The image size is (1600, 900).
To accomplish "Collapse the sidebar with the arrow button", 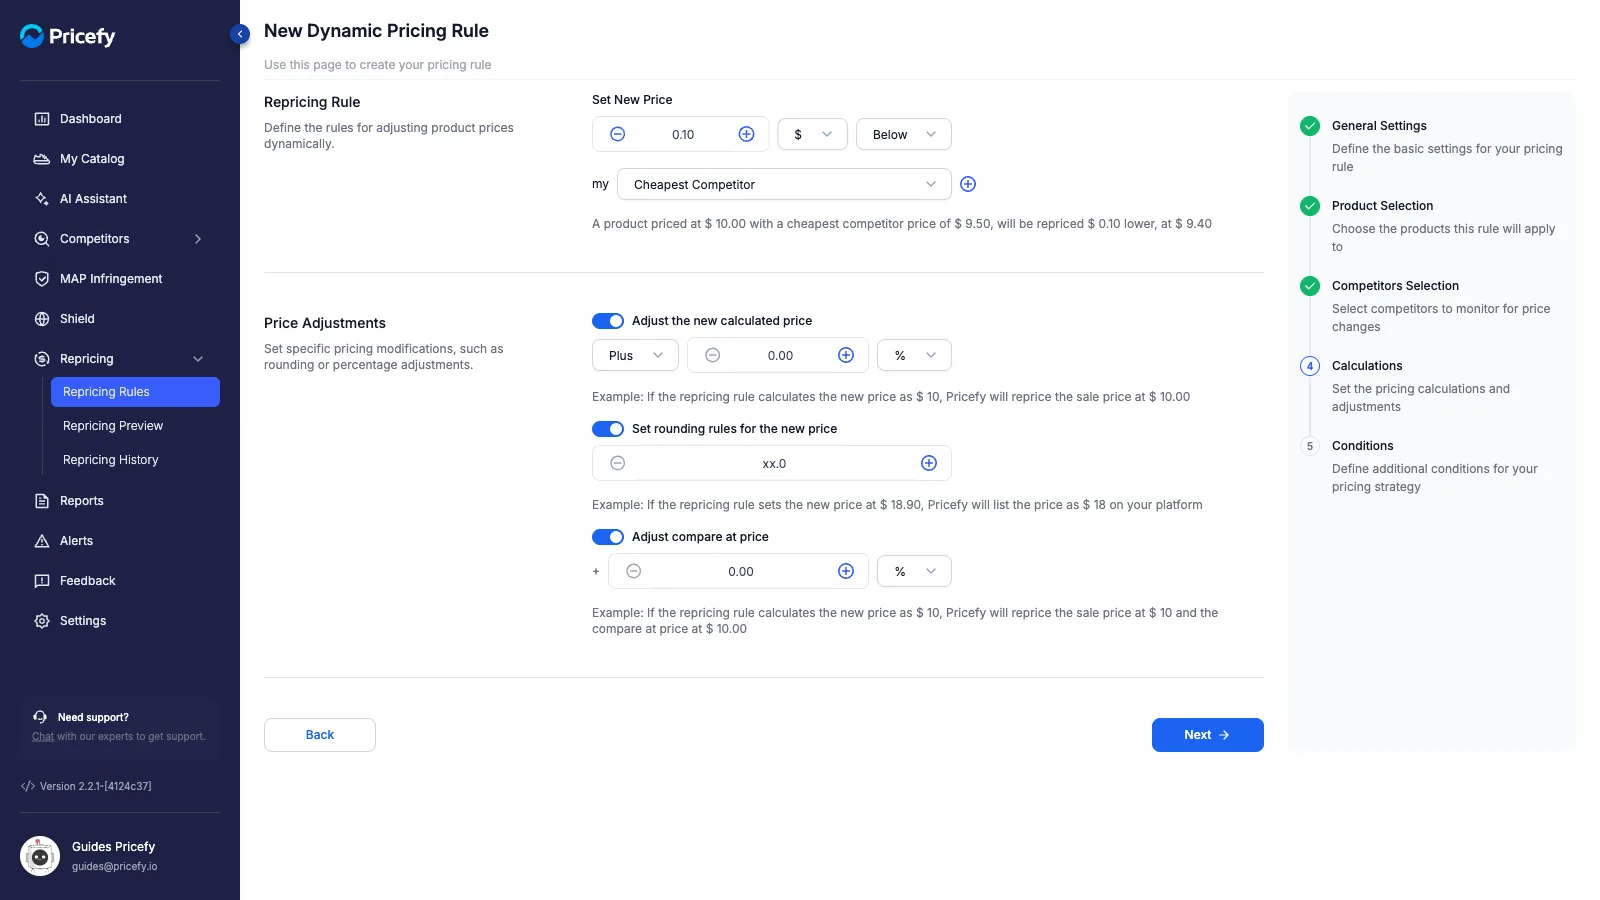I will click(x=240, y=34).
